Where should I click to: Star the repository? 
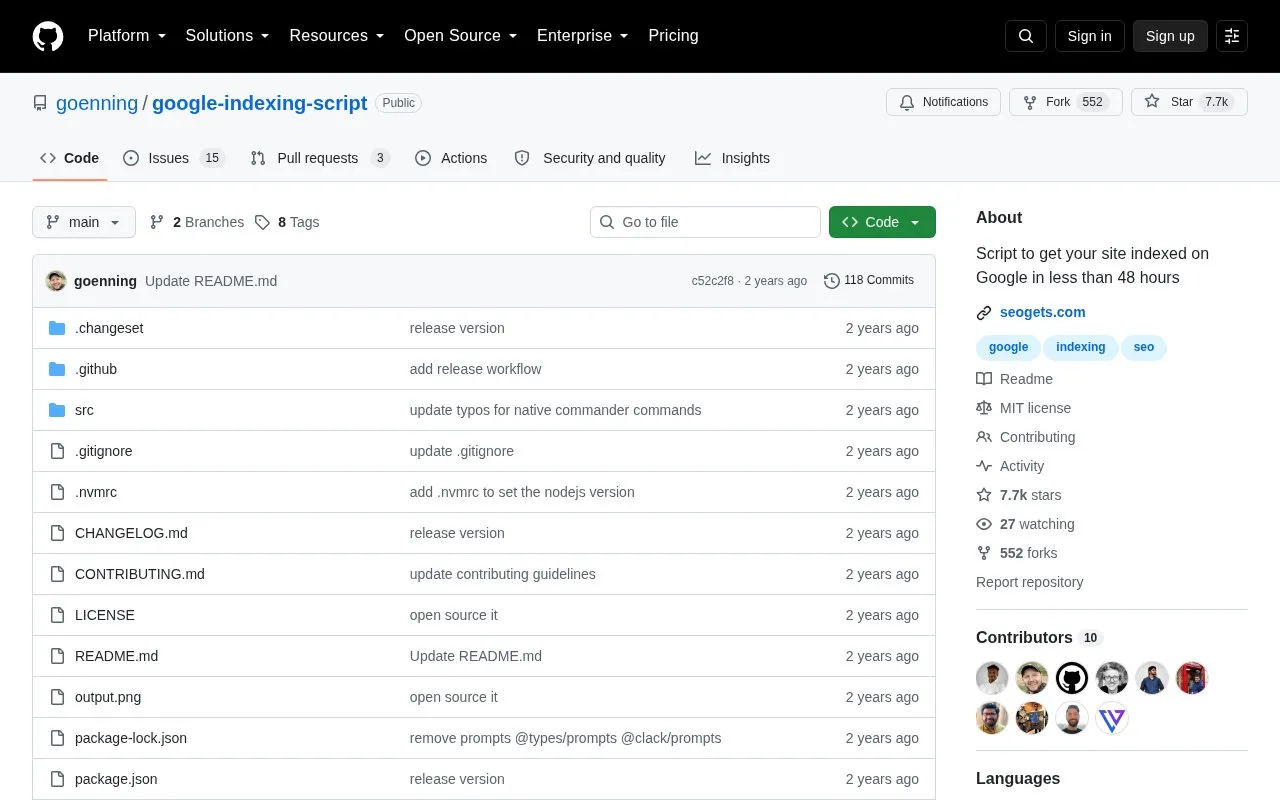1189,102
